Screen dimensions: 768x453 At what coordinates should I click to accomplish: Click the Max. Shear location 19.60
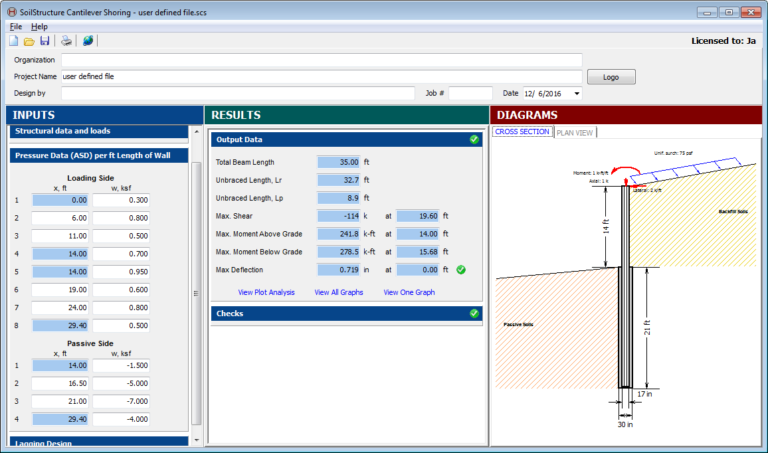point(418,216)
